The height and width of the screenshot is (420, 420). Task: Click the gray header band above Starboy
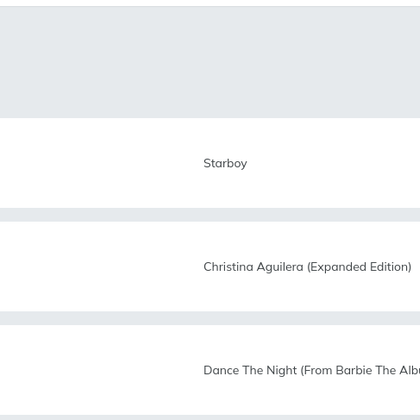(x=210, y=62)
